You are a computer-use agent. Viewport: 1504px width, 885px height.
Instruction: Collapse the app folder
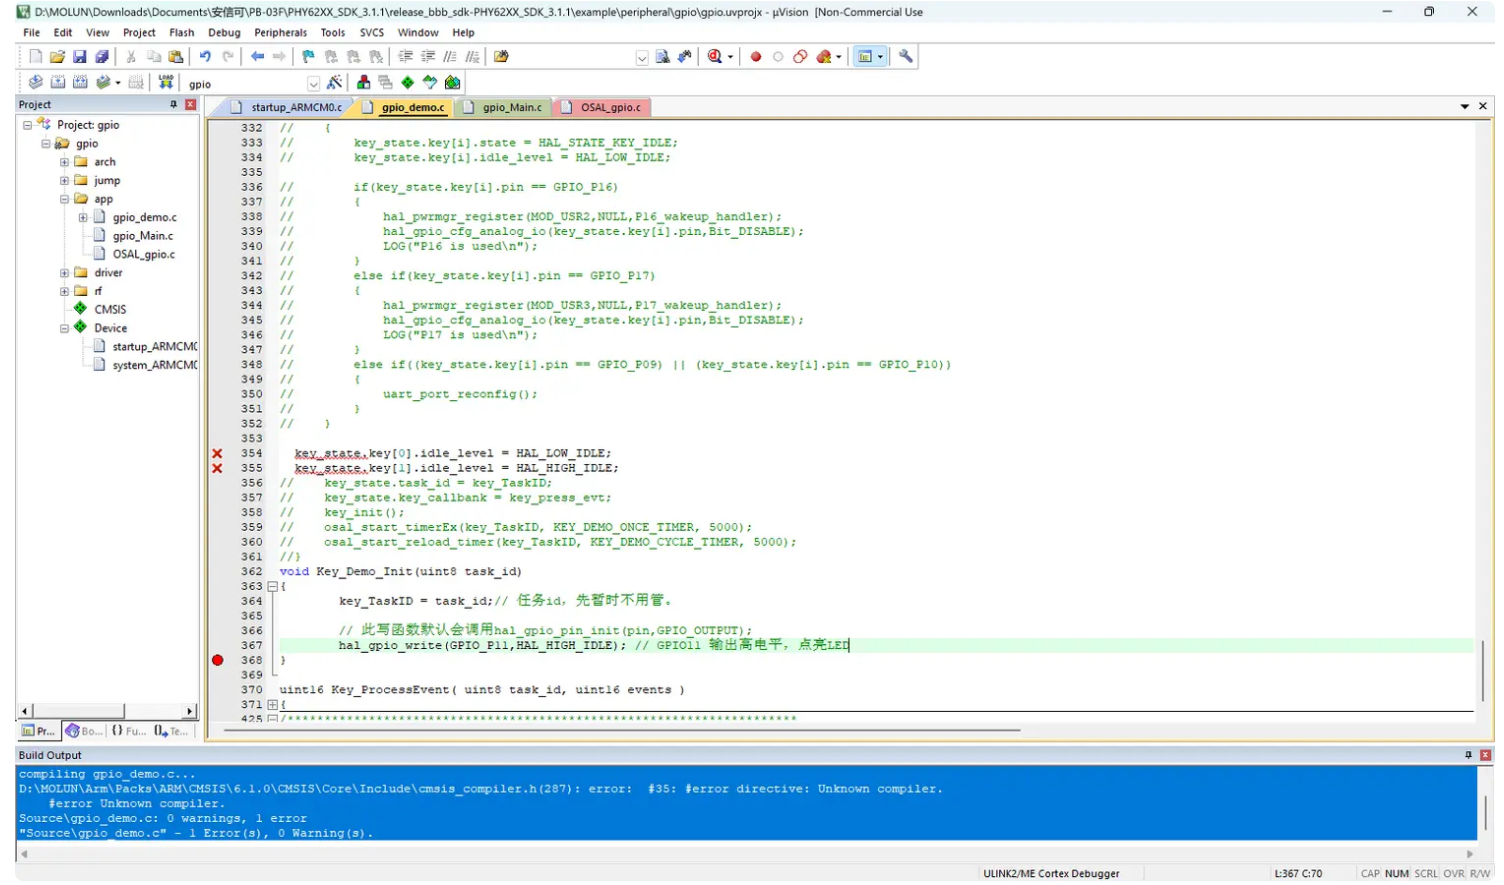(64, 199)
